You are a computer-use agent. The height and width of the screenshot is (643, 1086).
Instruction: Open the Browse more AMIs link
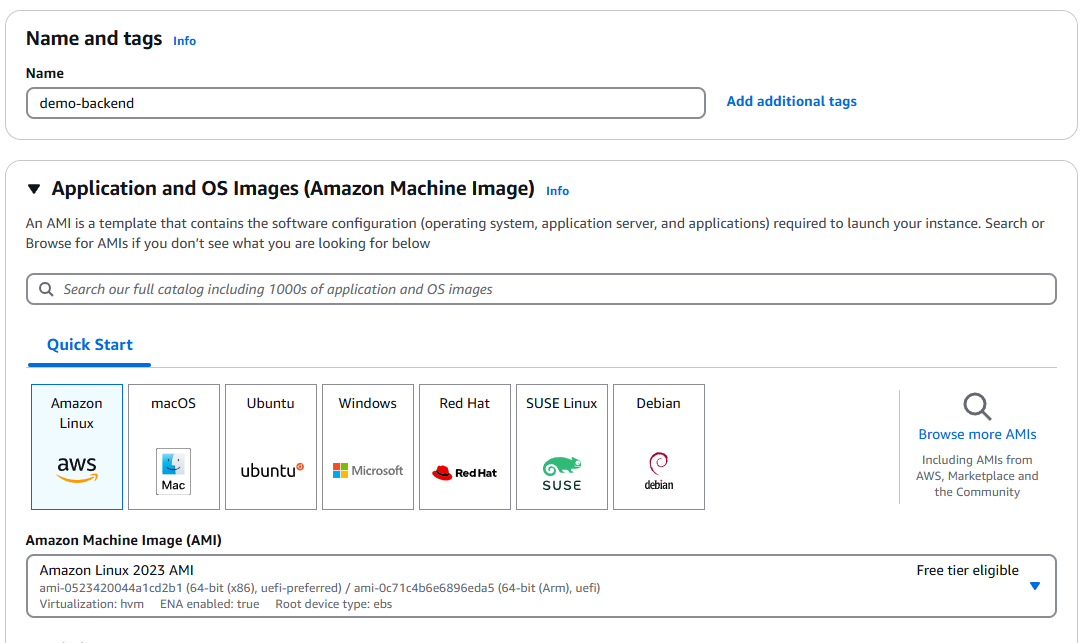977,434
